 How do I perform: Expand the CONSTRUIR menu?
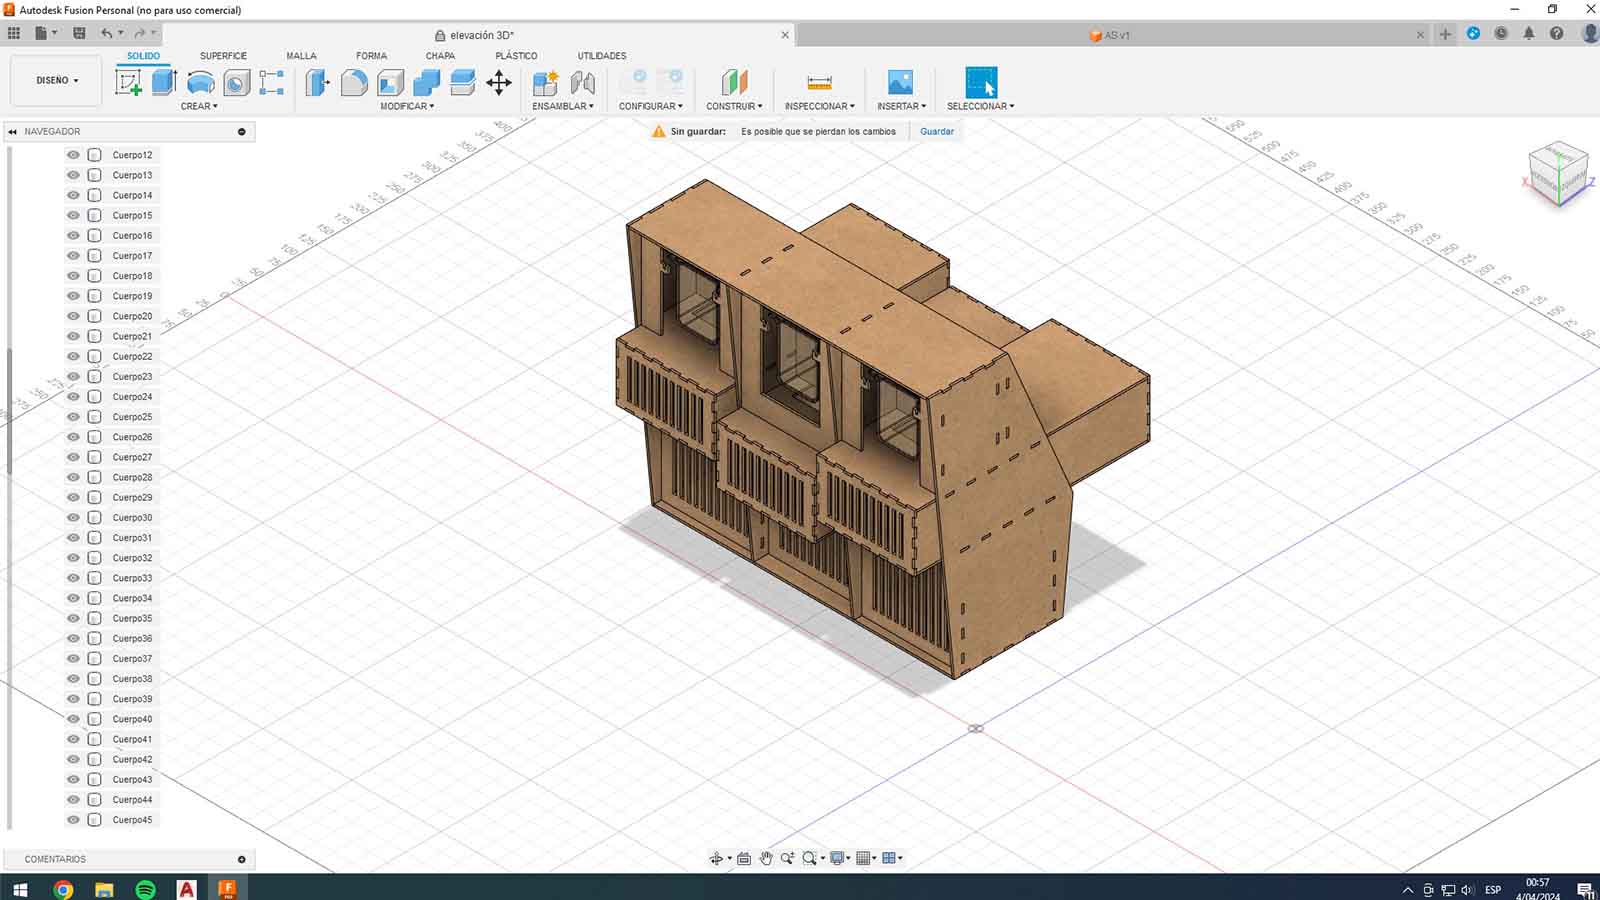pyautogui.click(x=734, y=106)
